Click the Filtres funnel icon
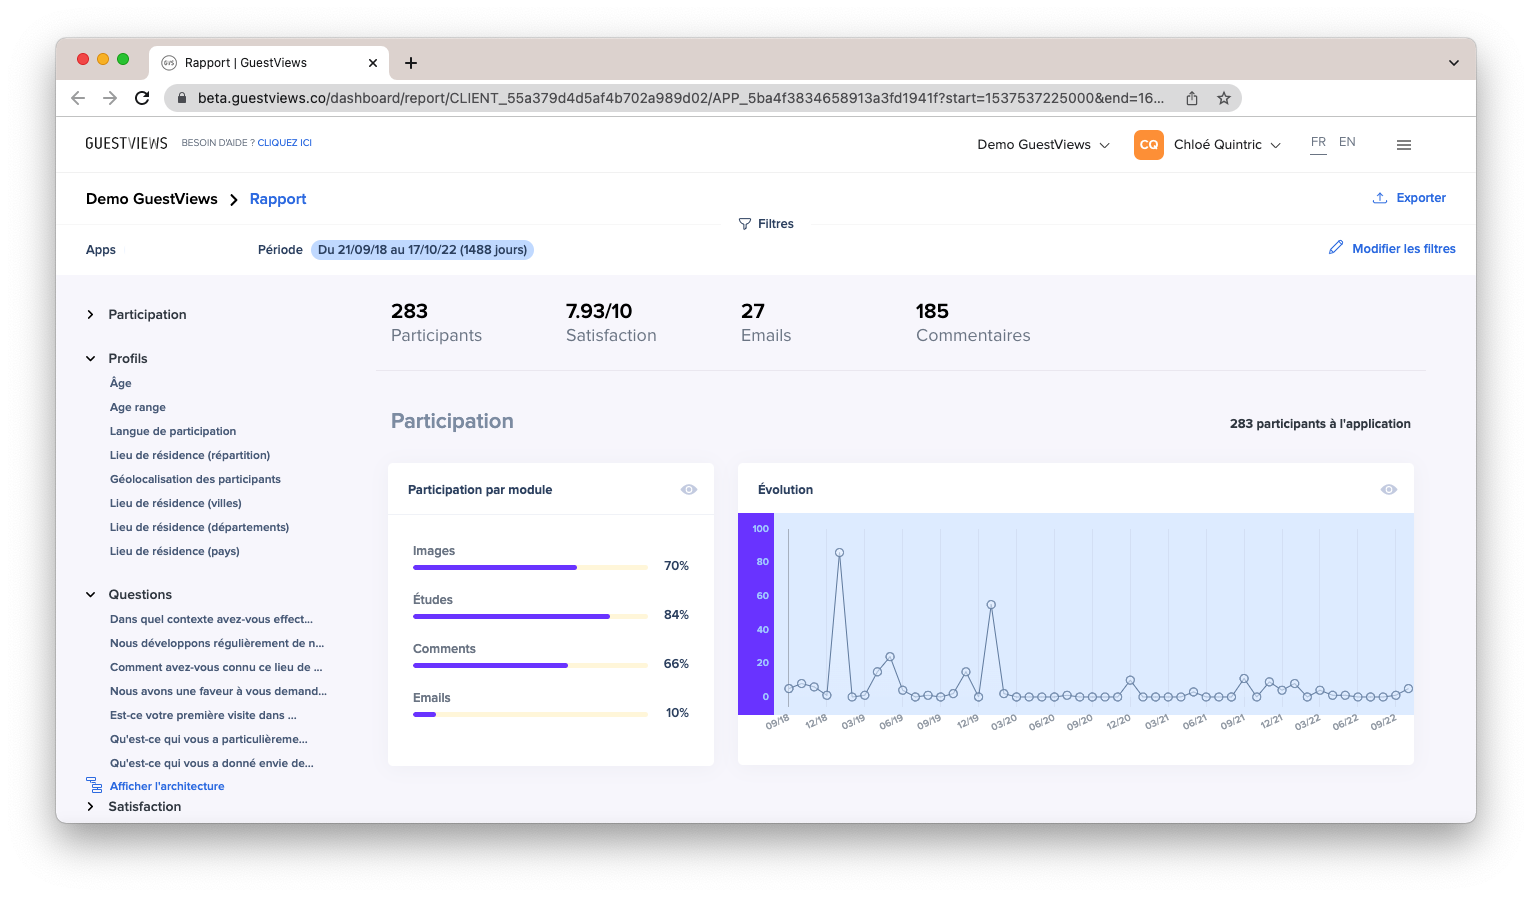The image size is (1532, 897). 745,224
